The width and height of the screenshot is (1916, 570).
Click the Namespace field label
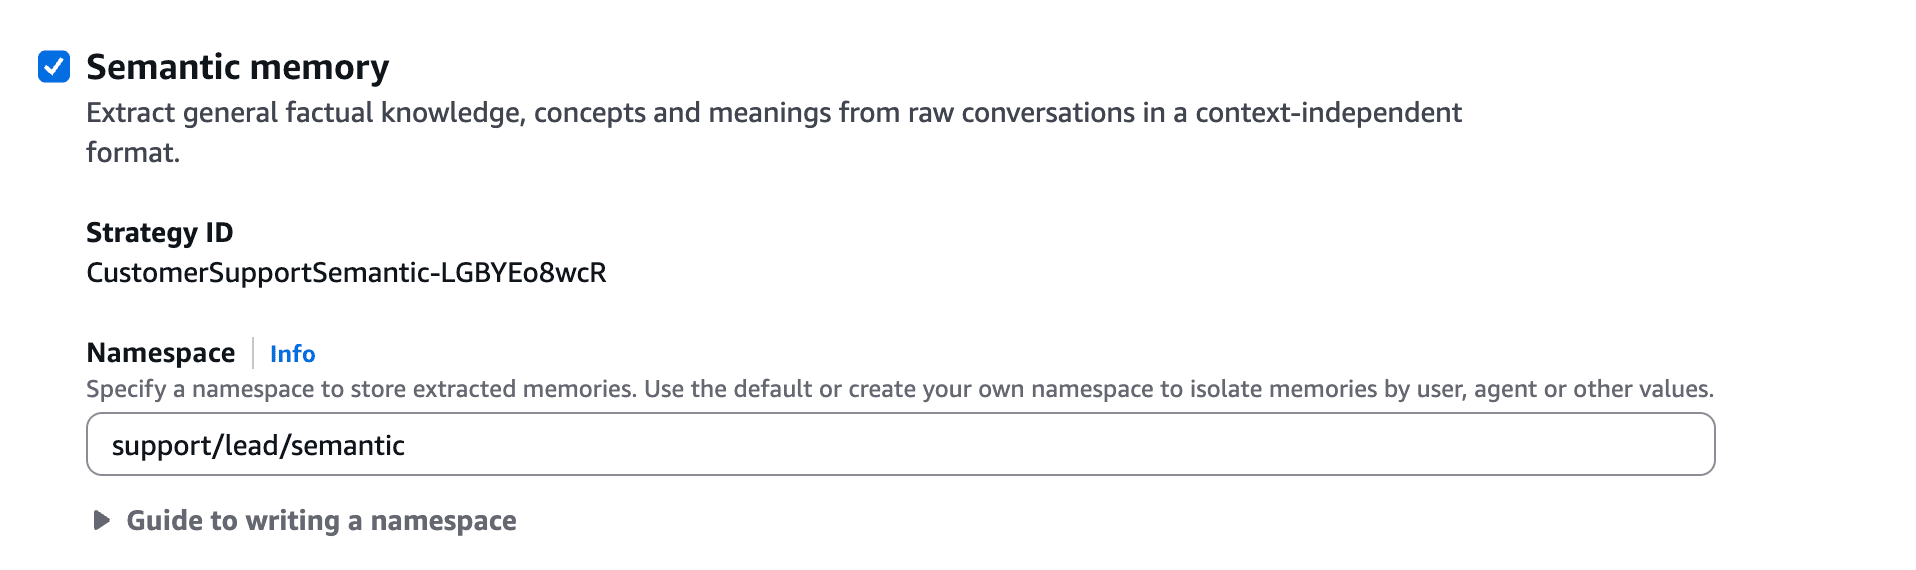click(x=160, y=353)
